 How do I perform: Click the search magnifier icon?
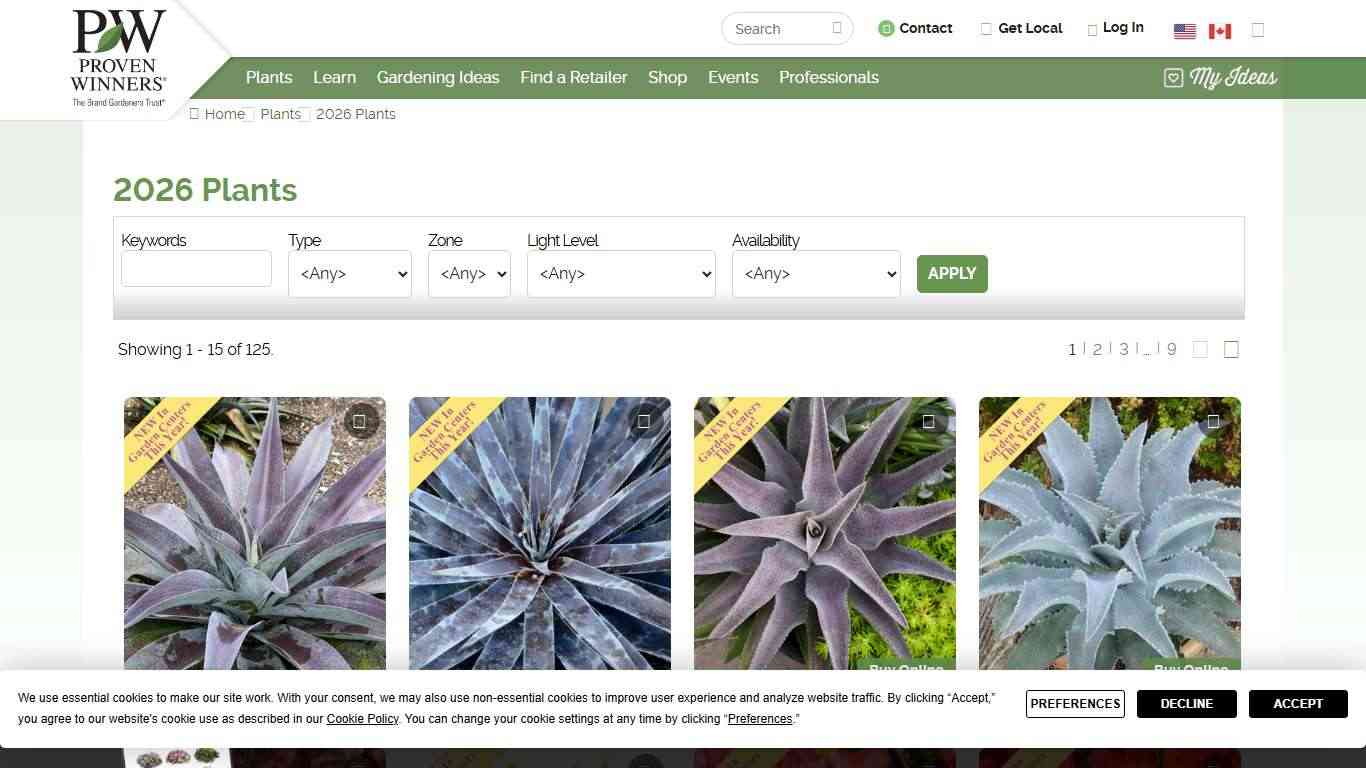click(837, 28)
